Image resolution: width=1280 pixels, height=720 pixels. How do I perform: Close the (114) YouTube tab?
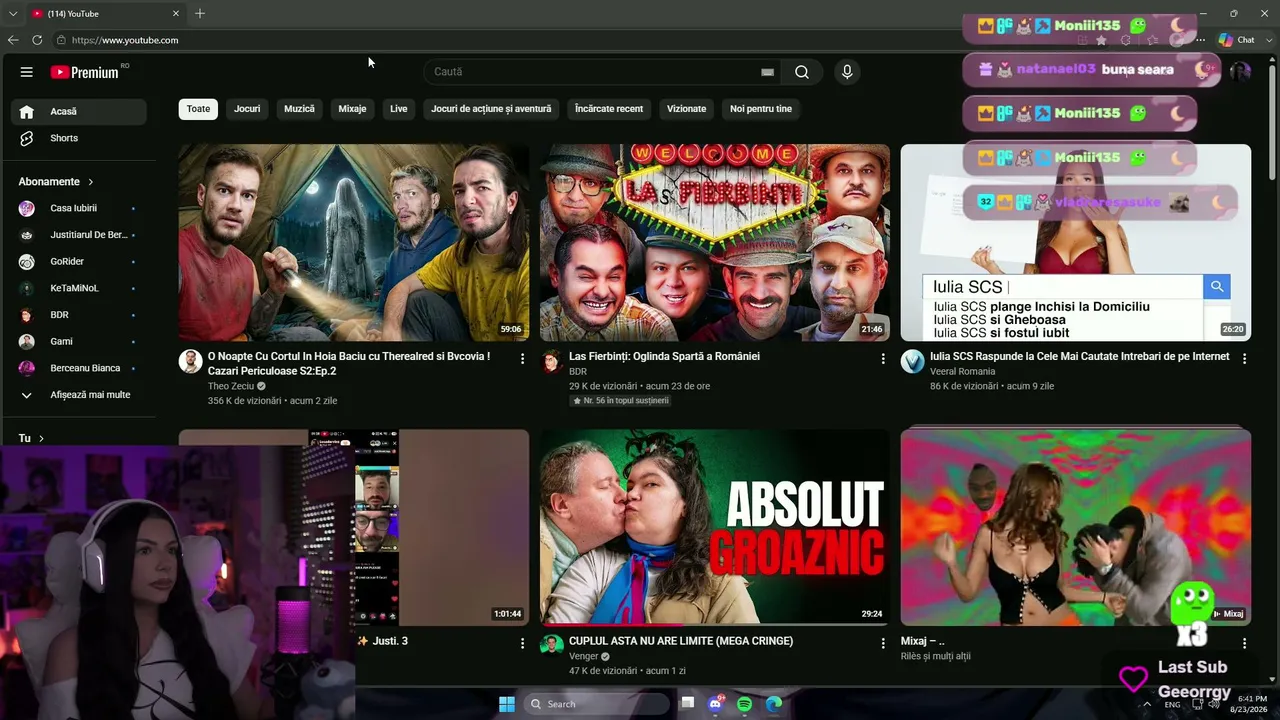(x=176, y=14)
